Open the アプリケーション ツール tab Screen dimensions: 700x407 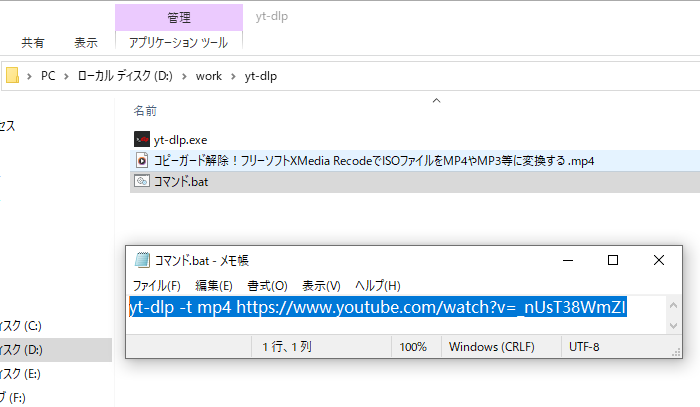(x=179, y=42)
